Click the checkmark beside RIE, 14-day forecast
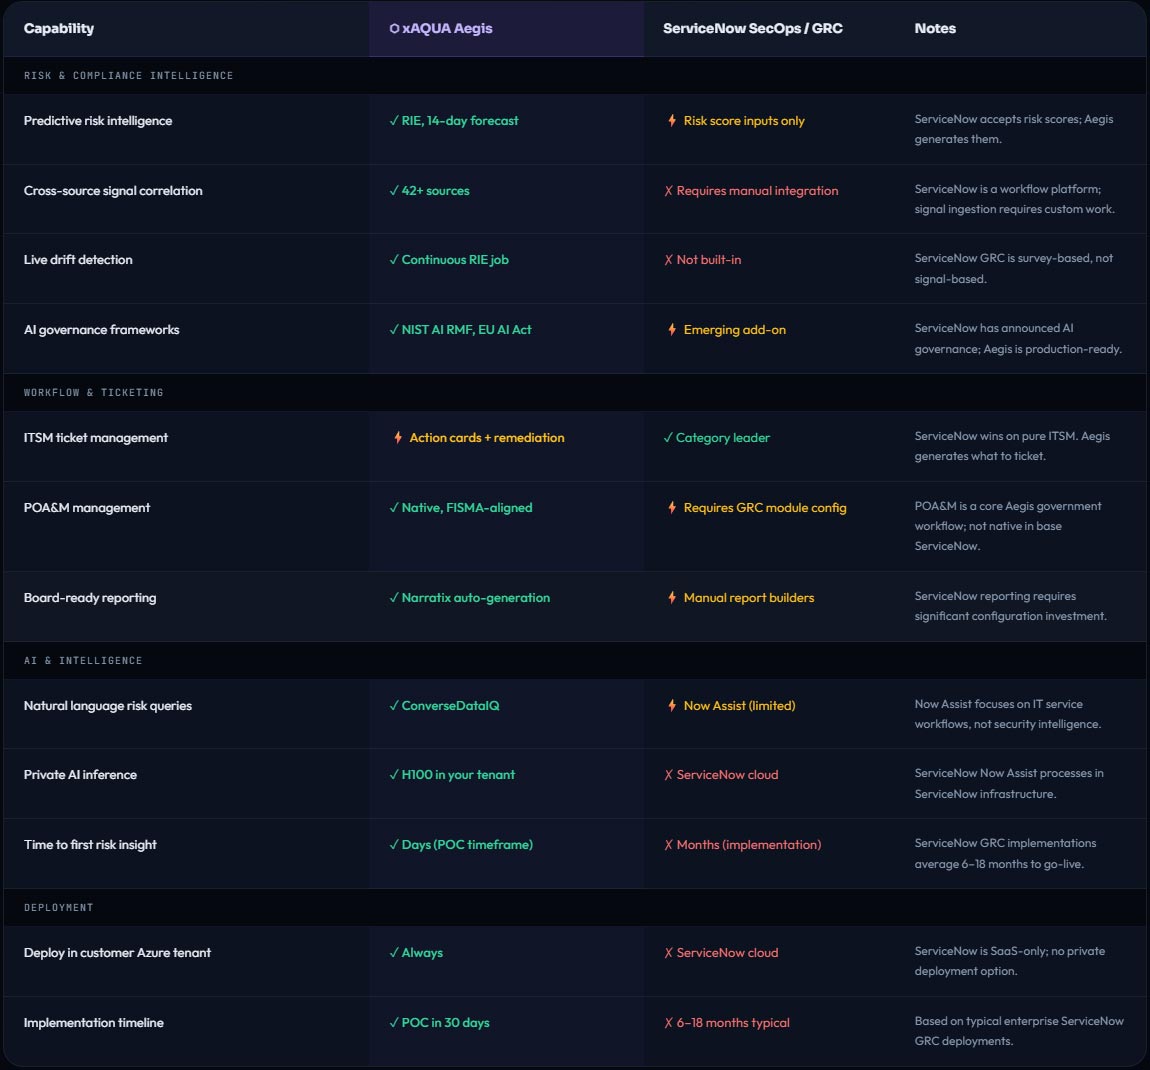The width and height of the screenshot is (1150, 1070). [x=394, y=120]
